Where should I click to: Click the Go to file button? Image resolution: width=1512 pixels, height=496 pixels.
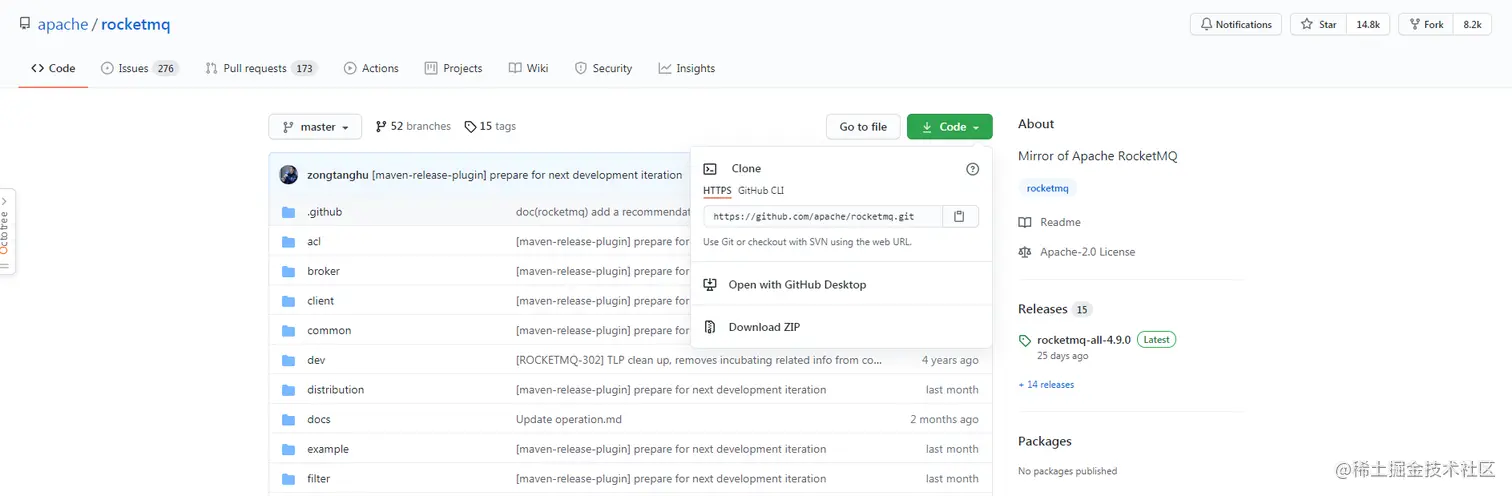862,127
